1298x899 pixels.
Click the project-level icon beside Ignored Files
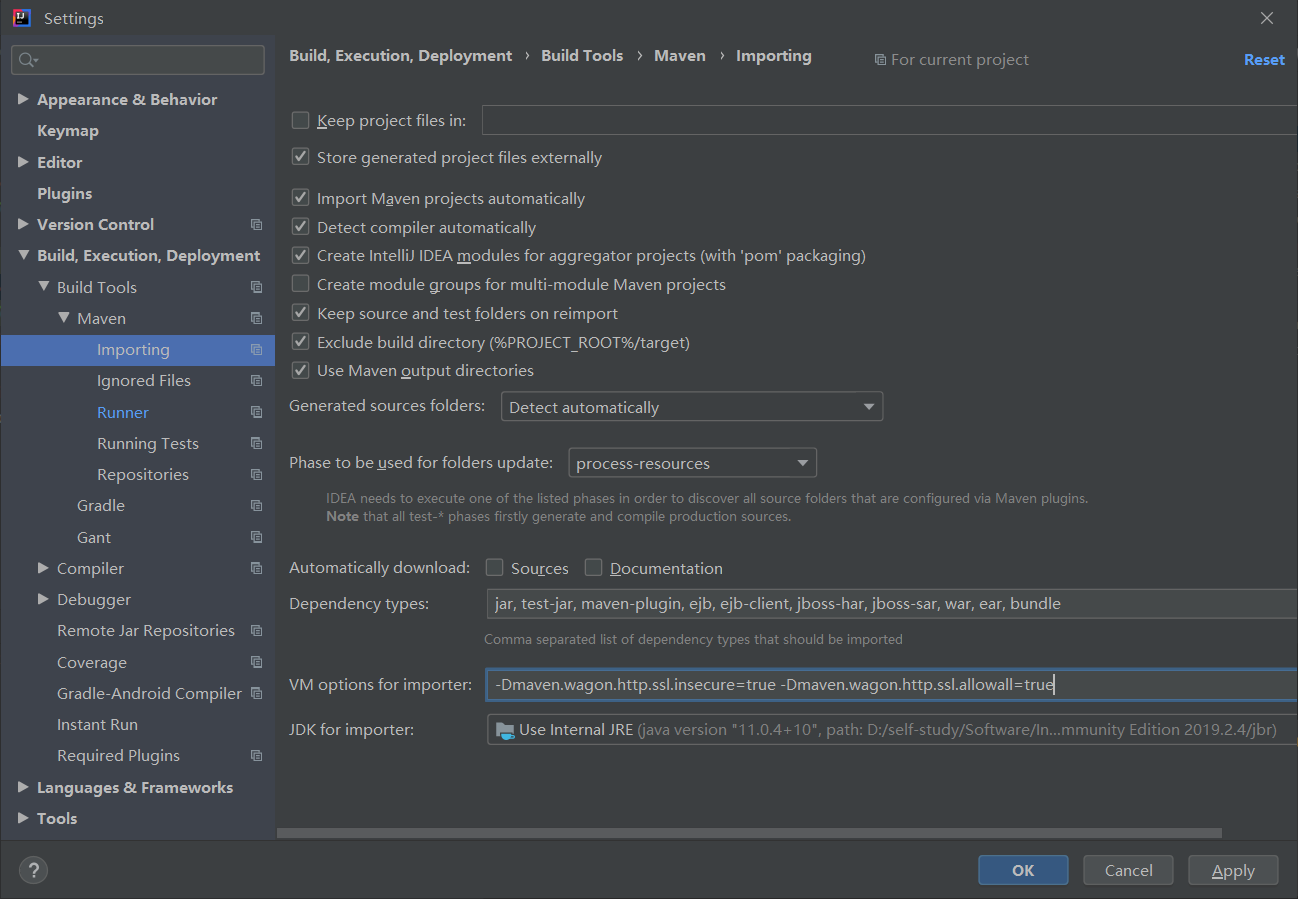point(257,381)
